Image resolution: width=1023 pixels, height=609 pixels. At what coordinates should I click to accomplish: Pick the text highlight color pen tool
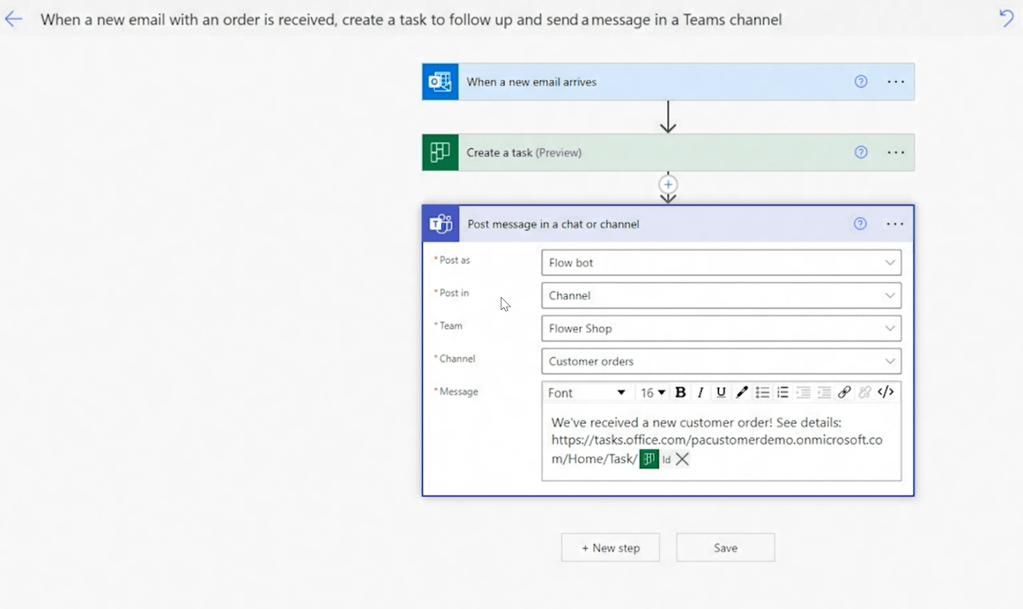741,393
